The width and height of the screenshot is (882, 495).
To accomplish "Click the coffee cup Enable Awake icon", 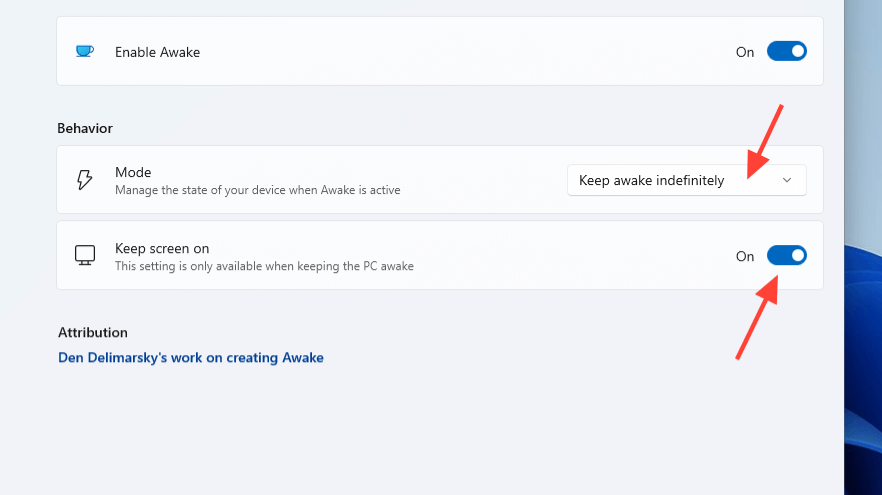I will coord(85,51).
